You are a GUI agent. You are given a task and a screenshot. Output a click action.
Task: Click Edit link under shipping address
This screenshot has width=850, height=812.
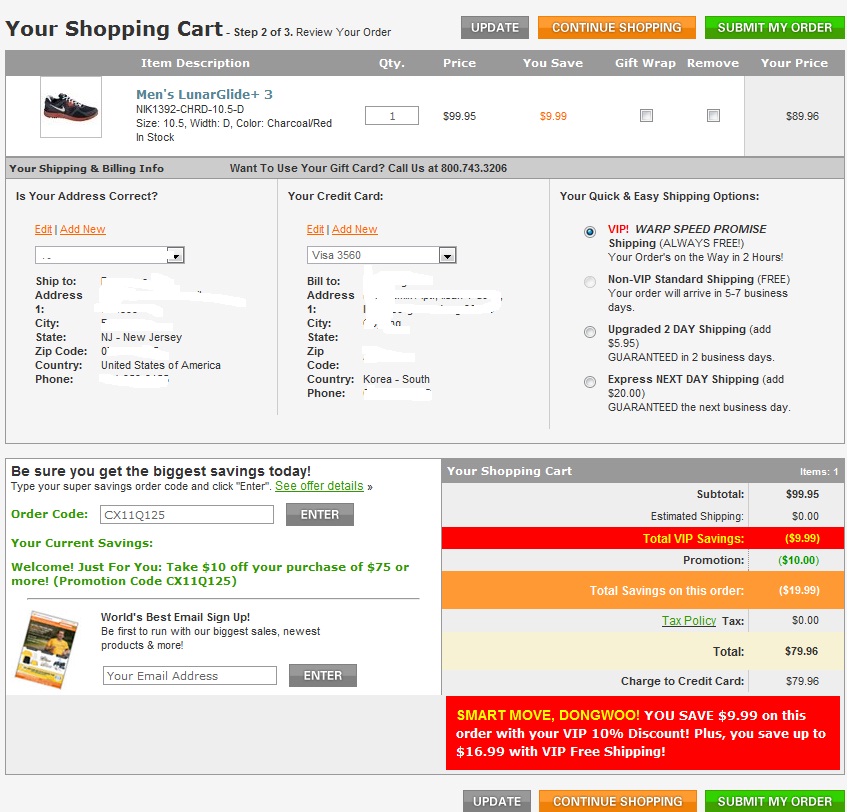[43, 229]
